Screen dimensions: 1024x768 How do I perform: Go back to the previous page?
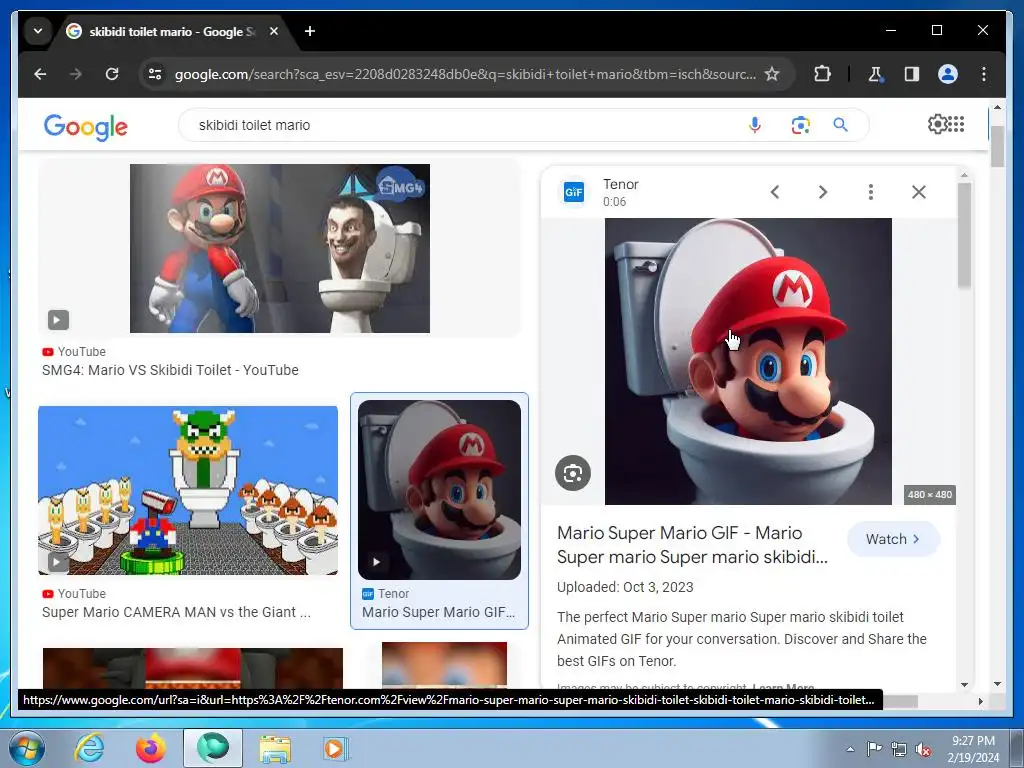point(40,74)
